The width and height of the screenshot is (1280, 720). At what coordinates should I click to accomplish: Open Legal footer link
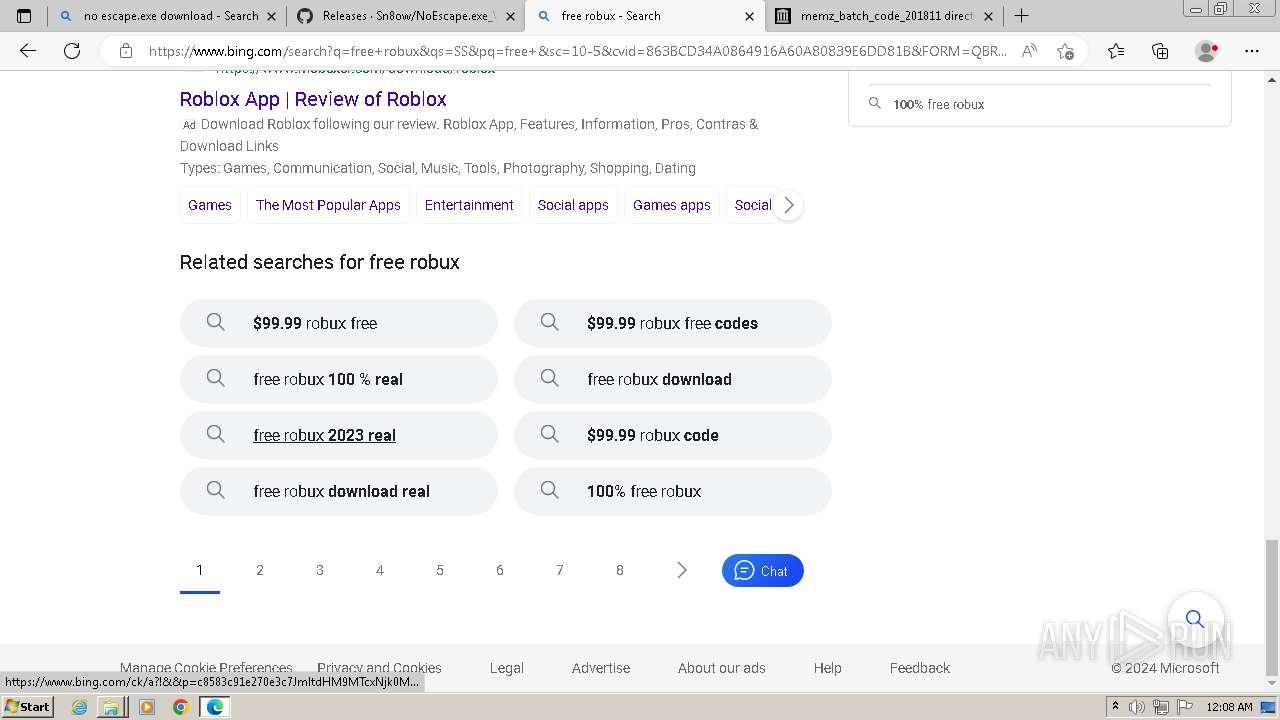[507, 668]
